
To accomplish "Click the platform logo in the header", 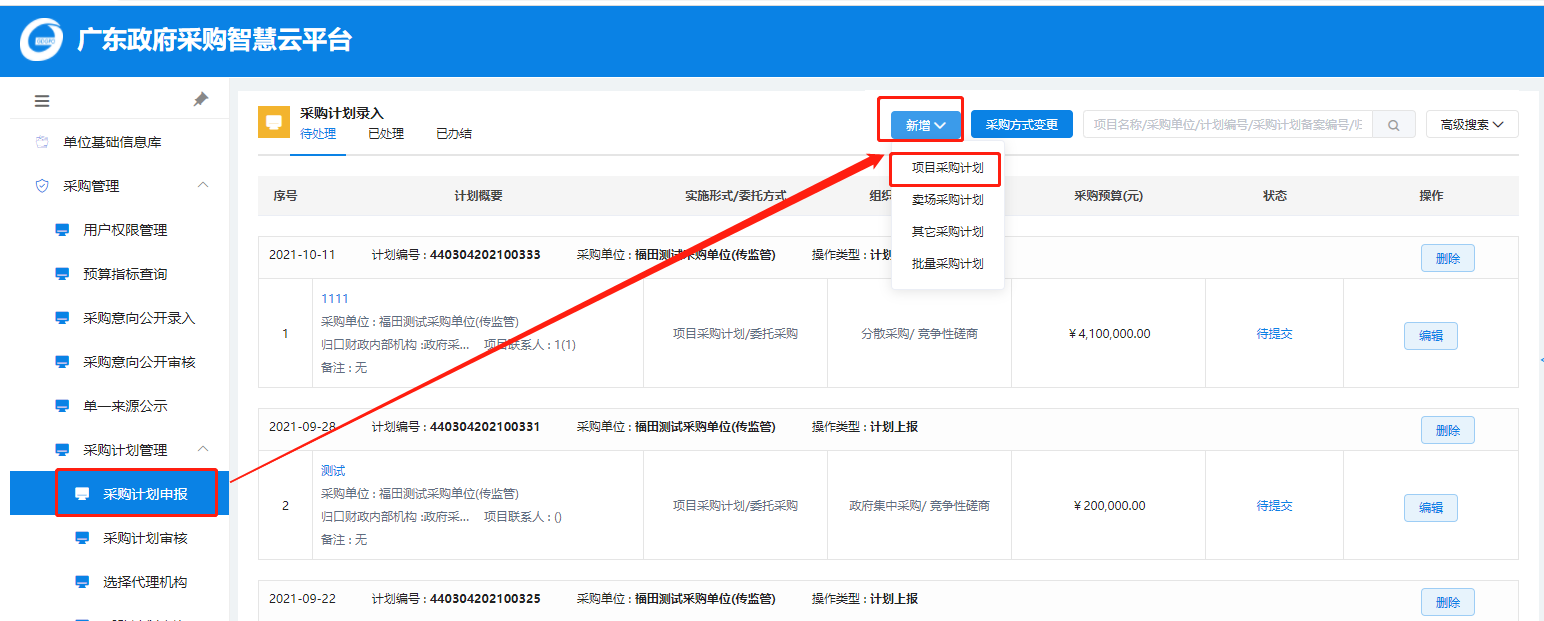I will 42,40.
